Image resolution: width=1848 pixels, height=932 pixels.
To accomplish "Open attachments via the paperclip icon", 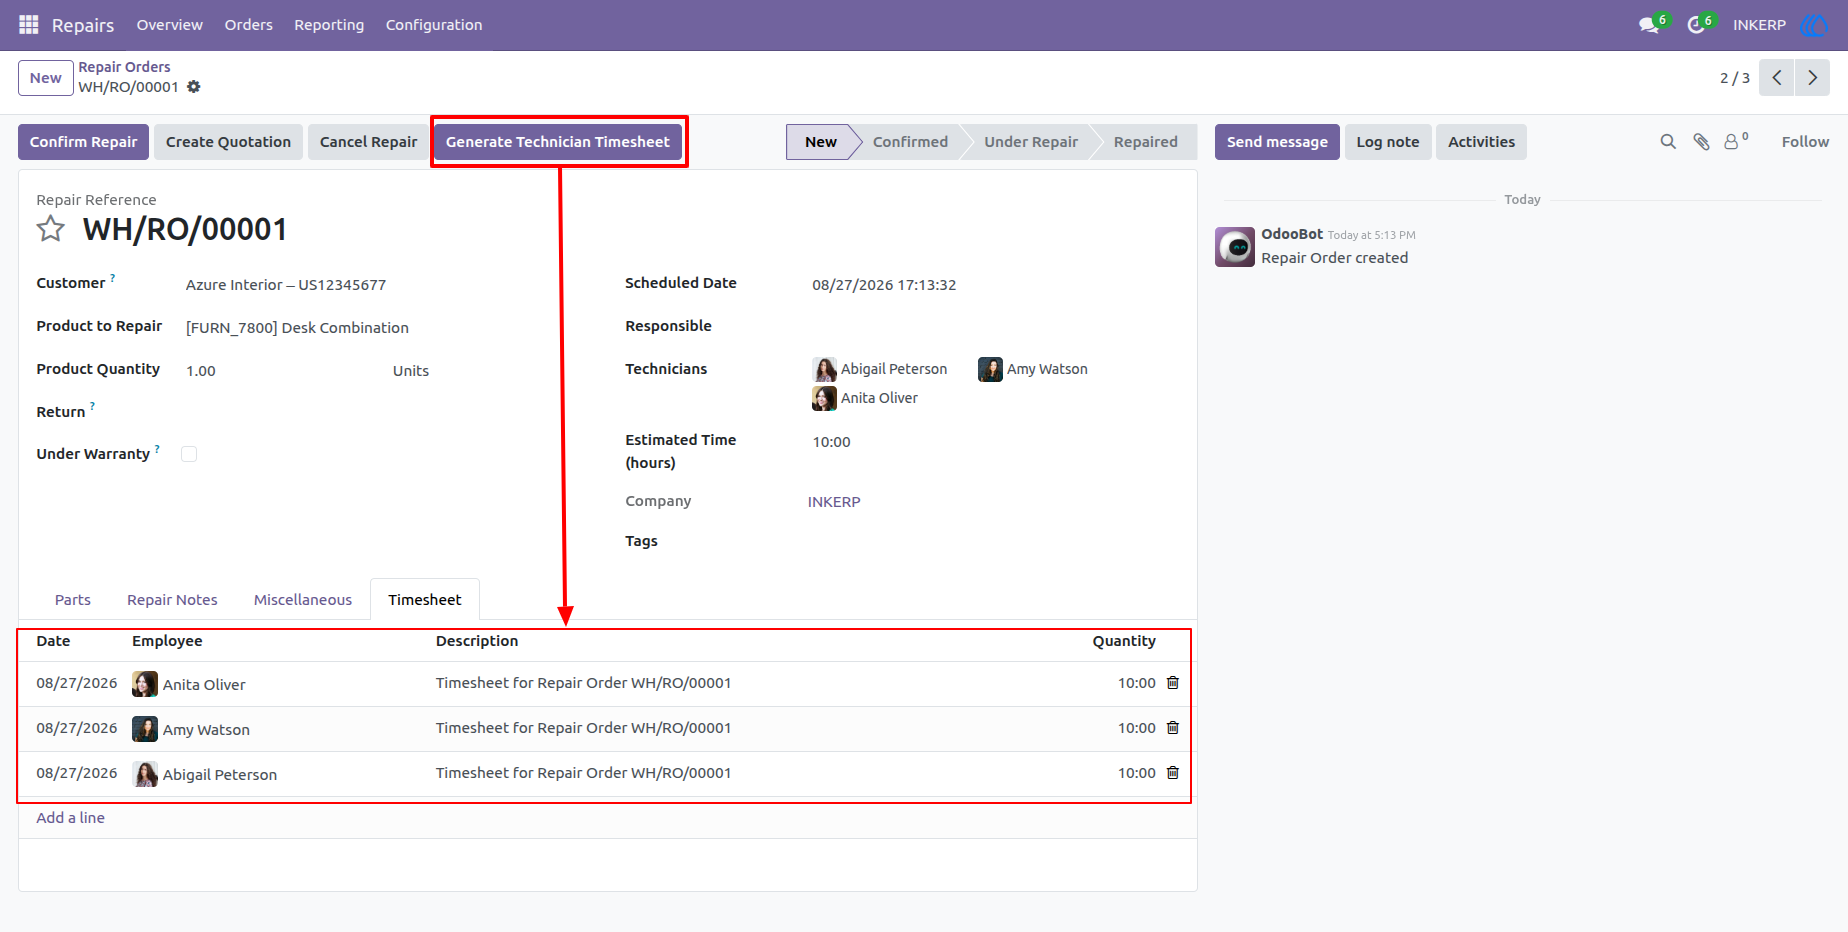I will (x=1701, y=142).
